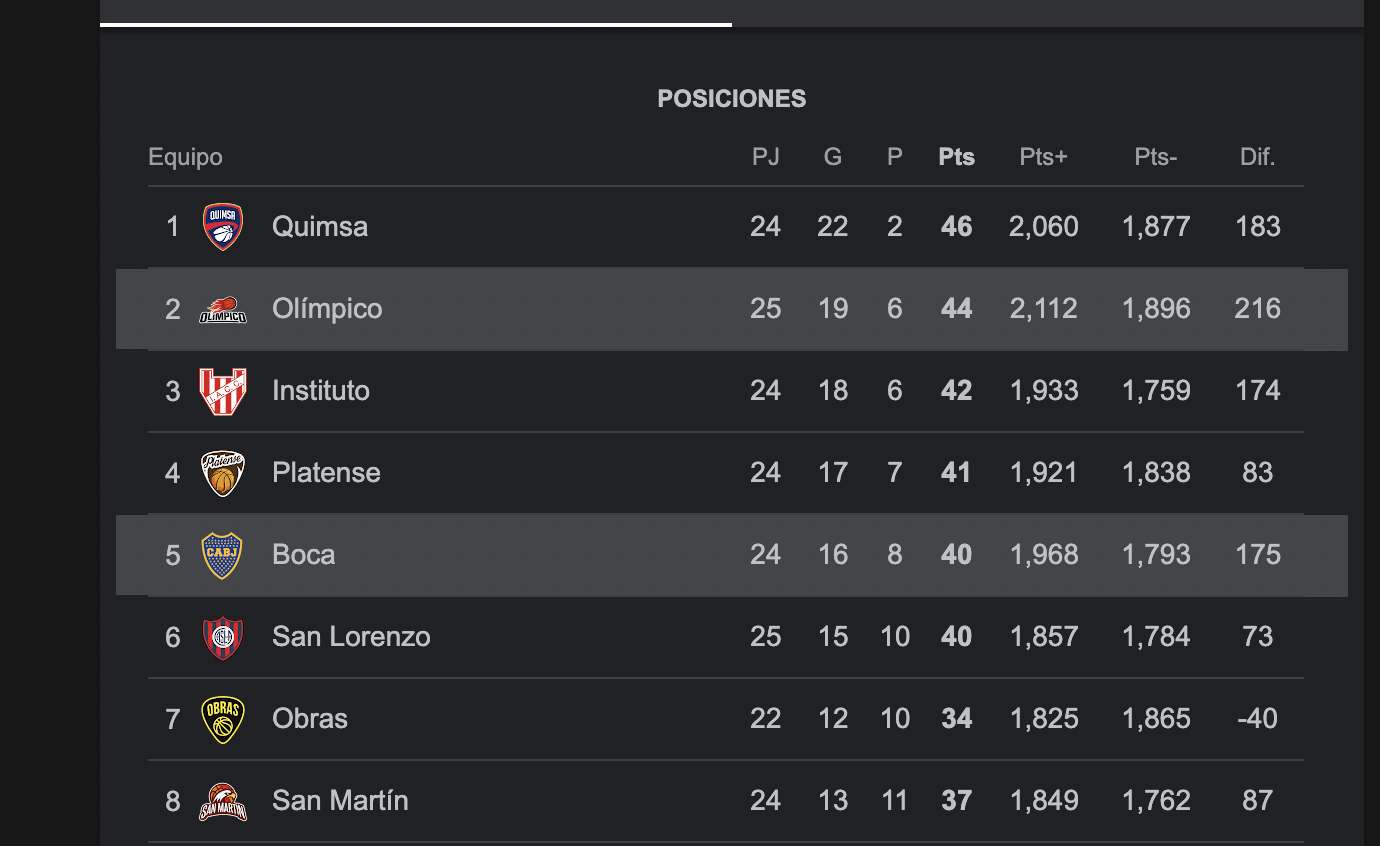The image size is (1380, 846).
Task: Click the San Martín team logo
Action: click(x=222, y=801)
